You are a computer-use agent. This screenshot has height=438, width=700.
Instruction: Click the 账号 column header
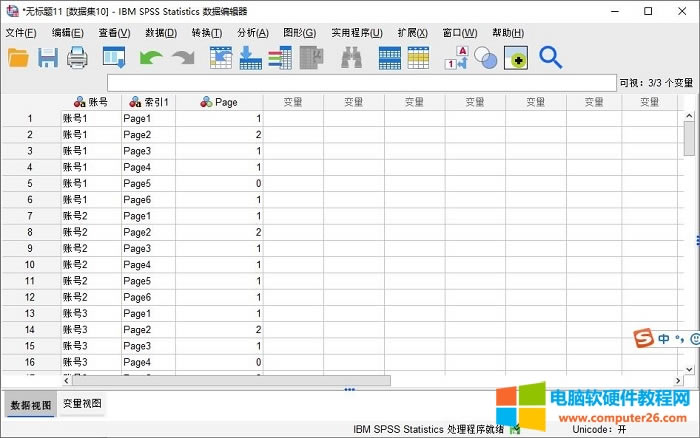pyautogui.click(x=91, y=102)
